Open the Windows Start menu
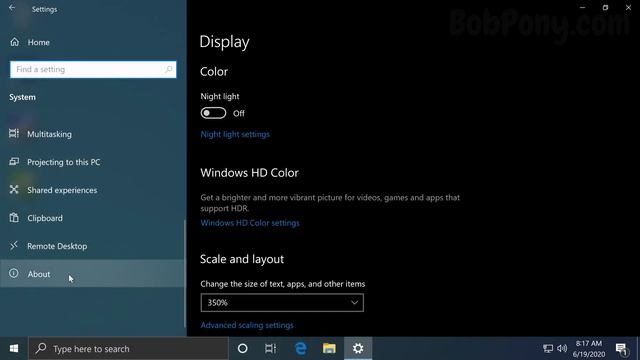 (x=14, y=349)
